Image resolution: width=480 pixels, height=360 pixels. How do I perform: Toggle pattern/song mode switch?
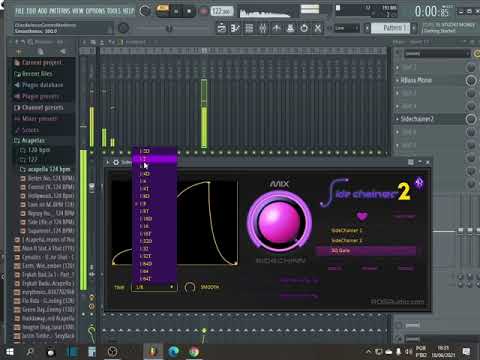click(163, 9)
